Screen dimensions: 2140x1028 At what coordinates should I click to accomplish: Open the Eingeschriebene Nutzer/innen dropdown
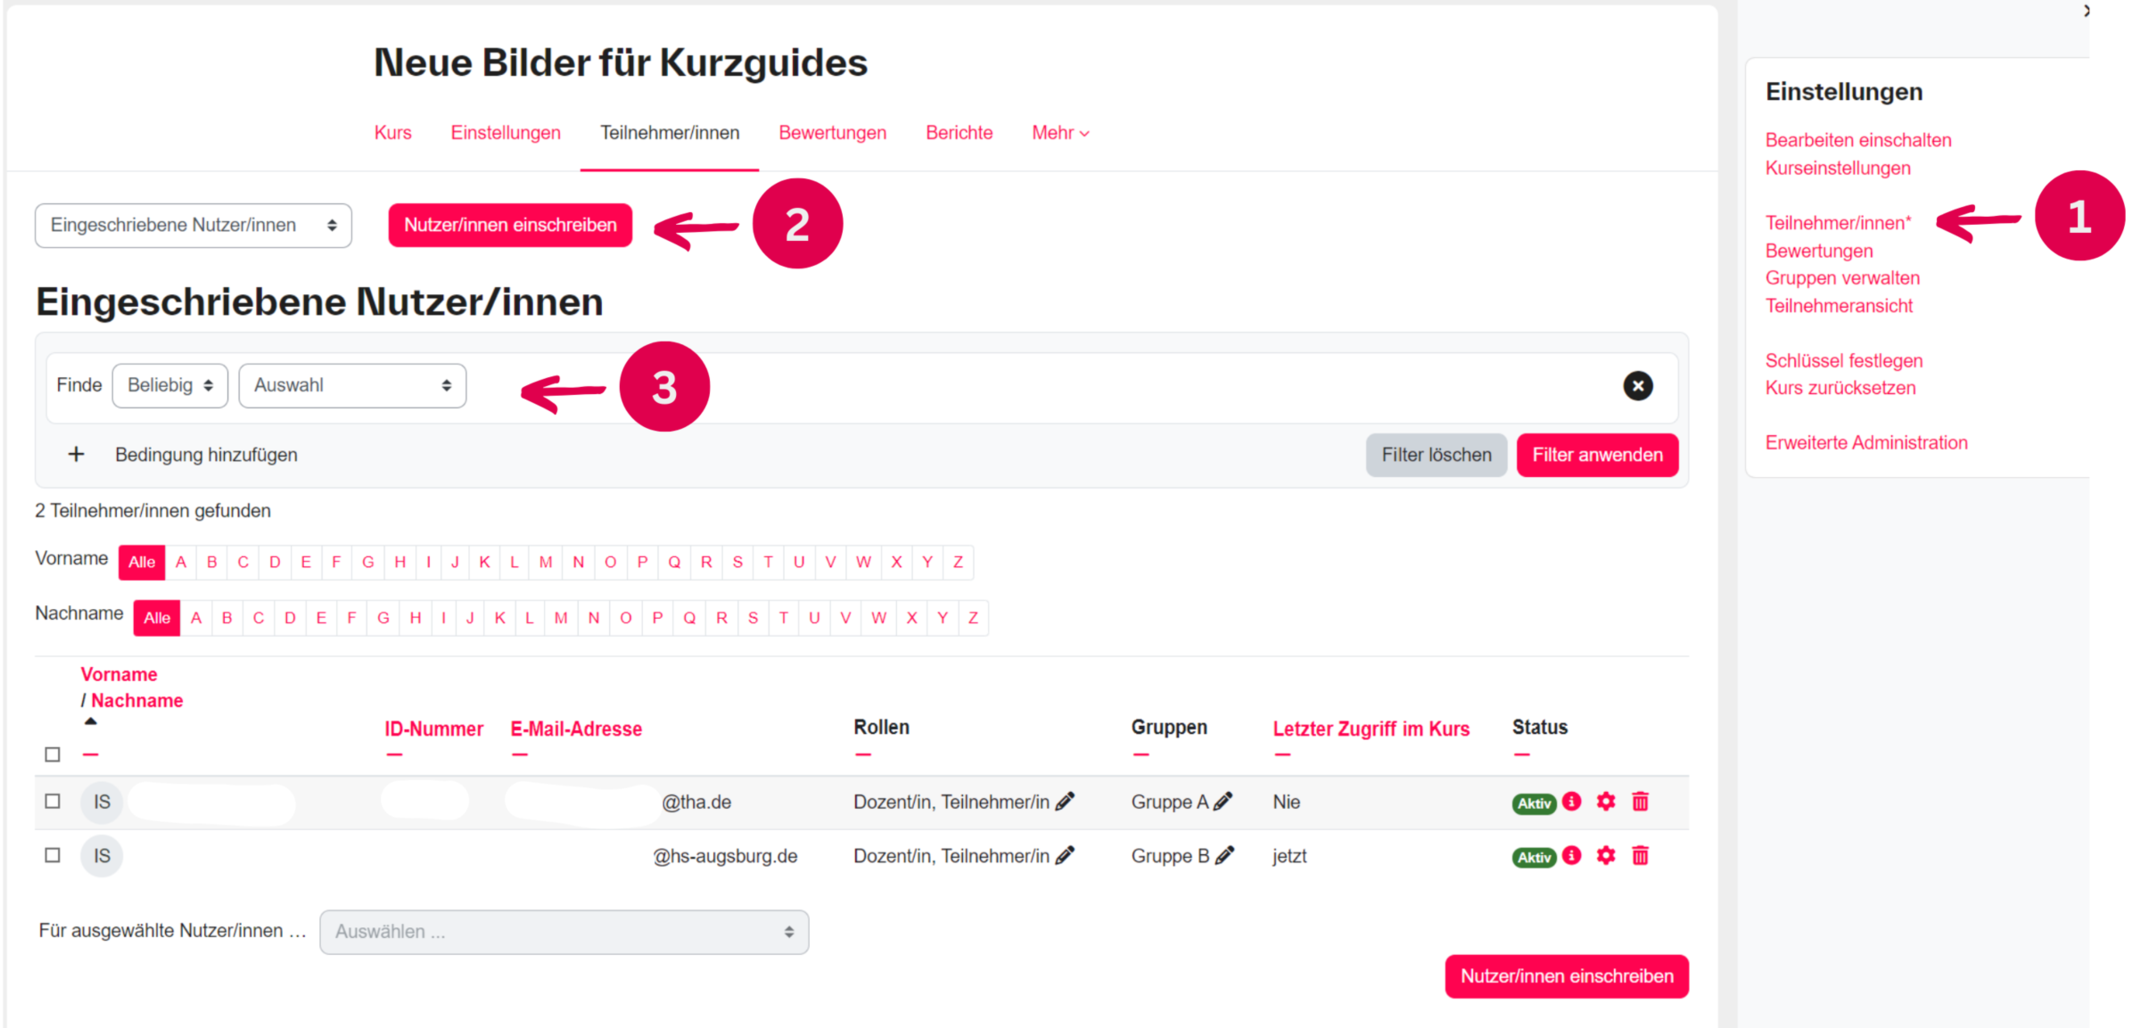(193, 226)
